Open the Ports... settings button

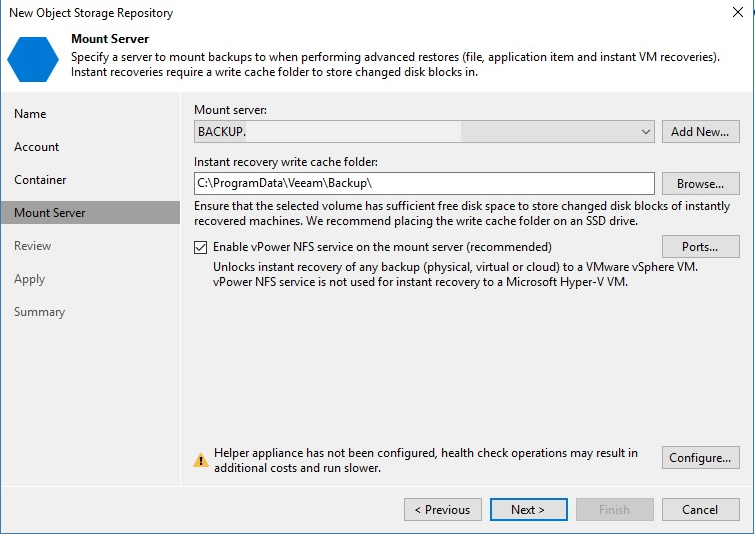701,247
